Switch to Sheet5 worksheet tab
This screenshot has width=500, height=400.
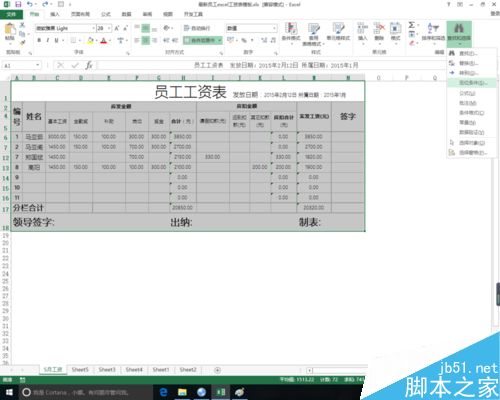pyautogui.click(x=80, y=370)
